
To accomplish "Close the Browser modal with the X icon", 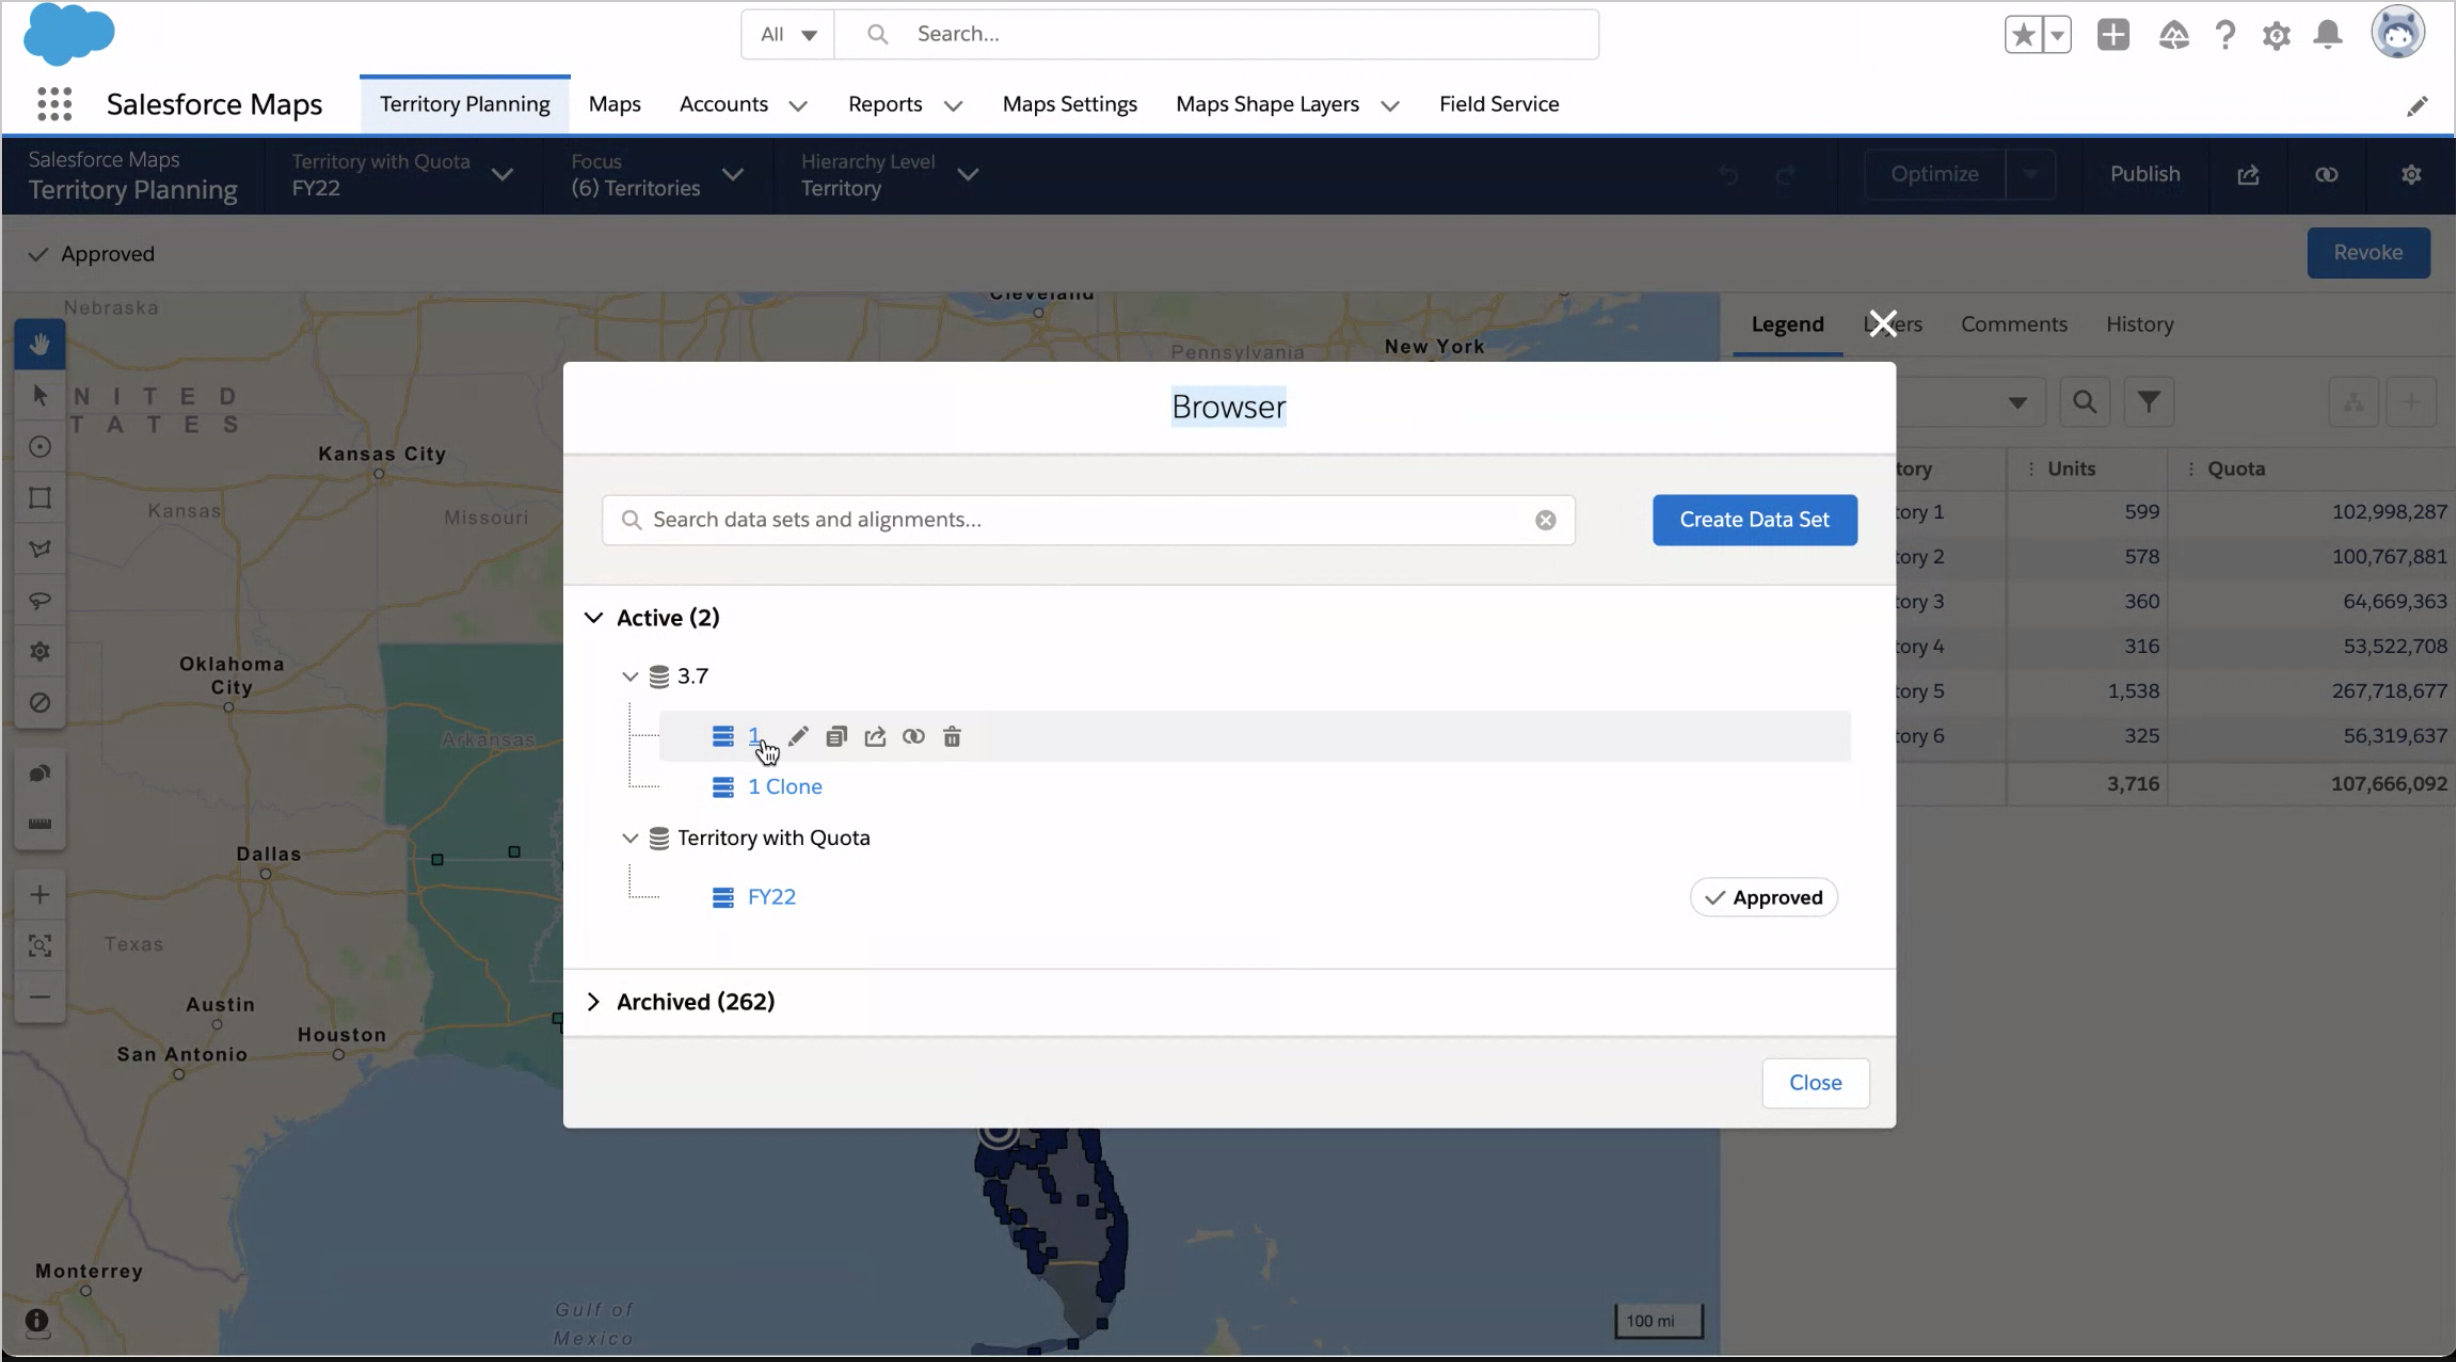I will [1882, 323].
